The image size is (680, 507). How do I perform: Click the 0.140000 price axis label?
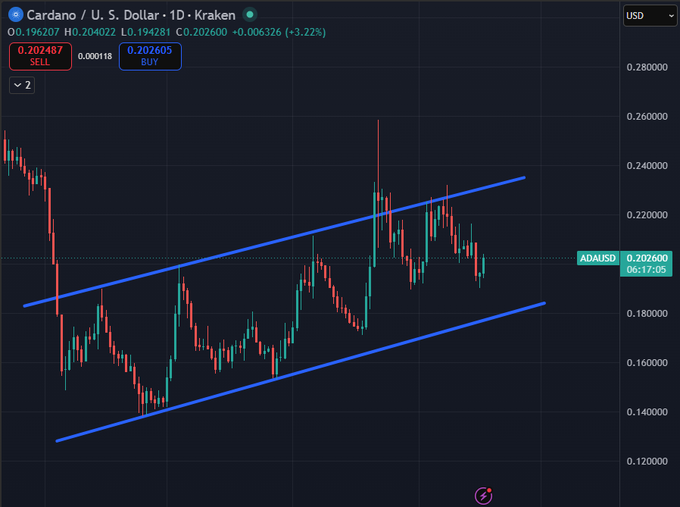[647, 412]
